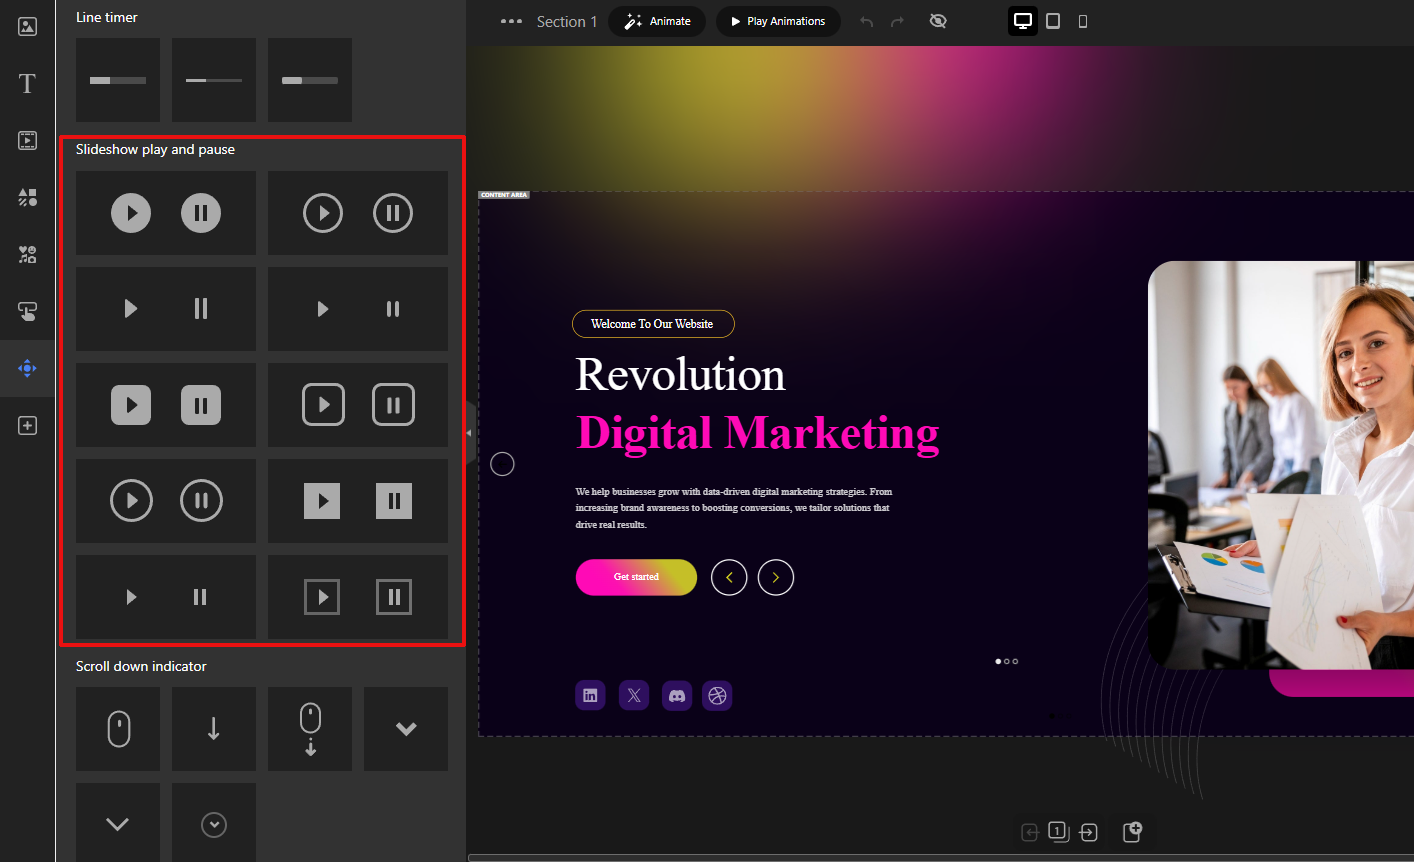Viewport: 1414px width, 862px height.
Task: Go to the next slide arrow icon
Action: tap(1089, 832)
